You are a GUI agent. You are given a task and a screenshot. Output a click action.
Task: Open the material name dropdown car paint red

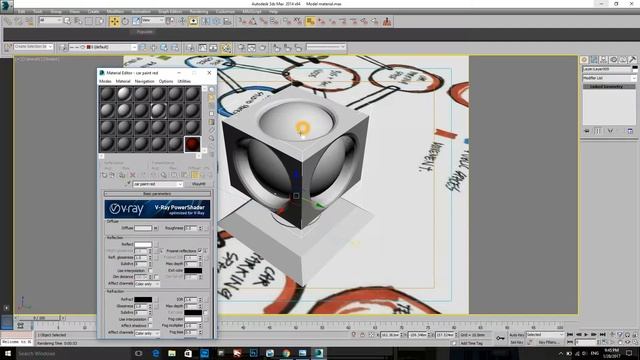pos(158,184)
